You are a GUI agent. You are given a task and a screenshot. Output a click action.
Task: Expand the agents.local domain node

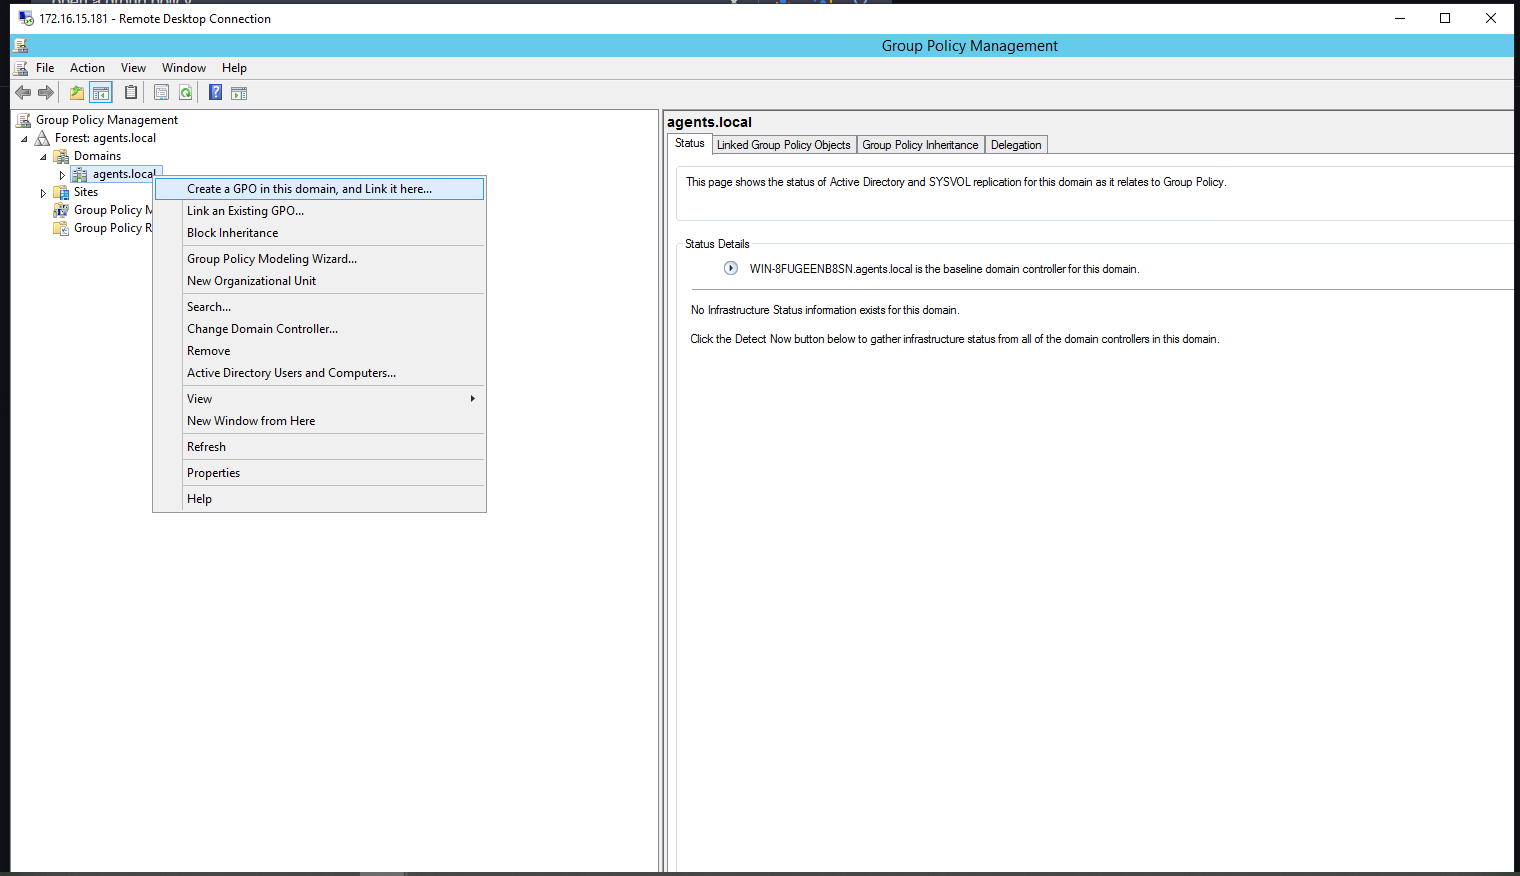(x=62, y=175)
